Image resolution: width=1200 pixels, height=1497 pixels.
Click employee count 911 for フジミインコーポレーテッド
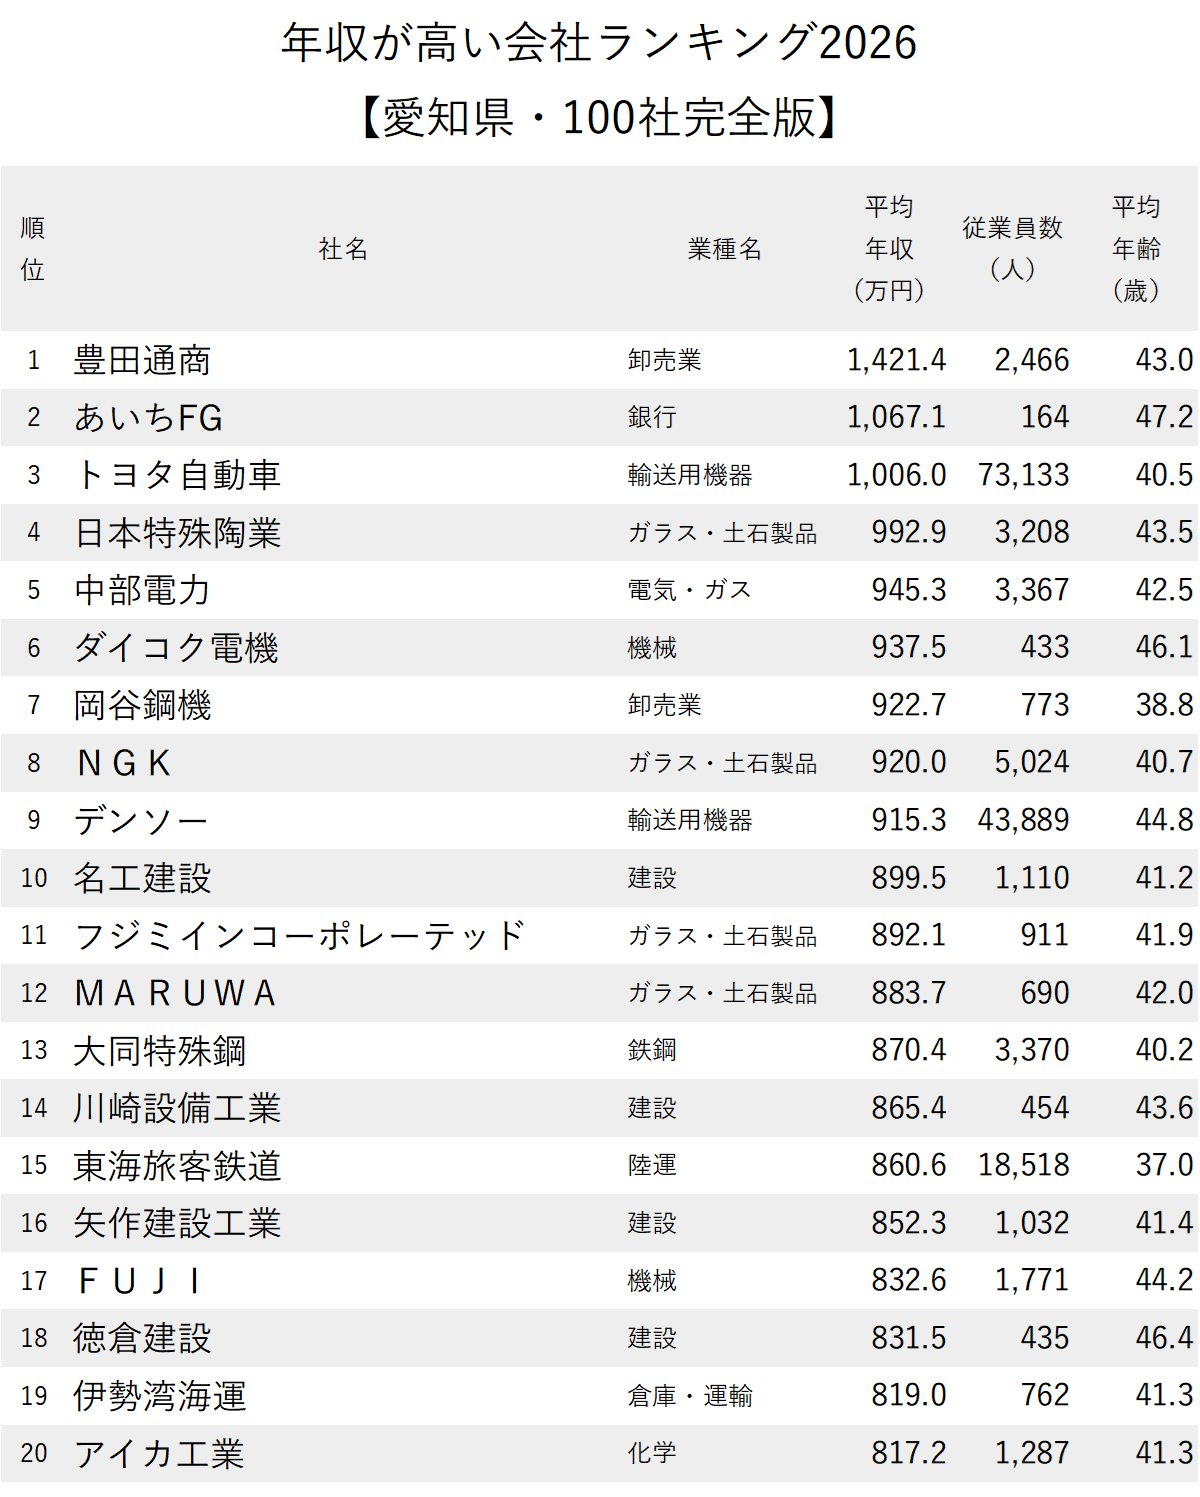[x=1045, y=935]
